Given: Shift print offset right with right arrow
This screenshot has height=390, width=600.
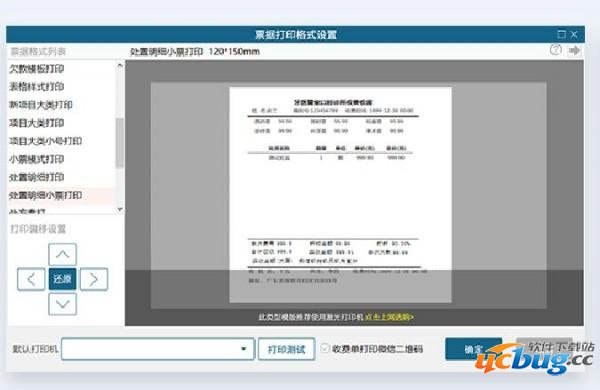Looking at the screenshot, I should 94,279.
